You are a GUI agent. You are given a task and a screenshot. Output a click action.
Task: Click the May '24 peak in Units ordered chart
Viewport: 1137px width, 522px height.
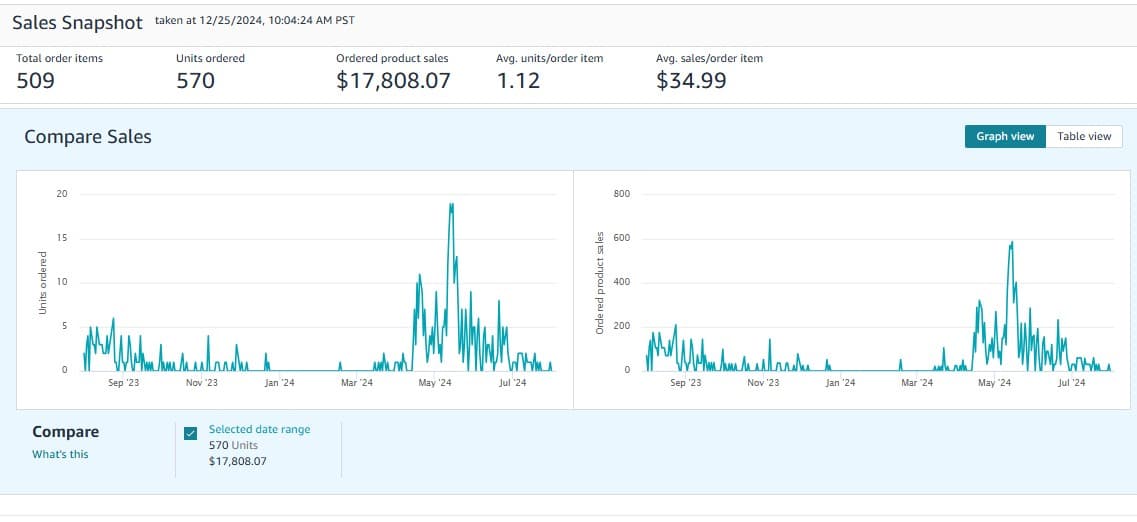[452, 207]
